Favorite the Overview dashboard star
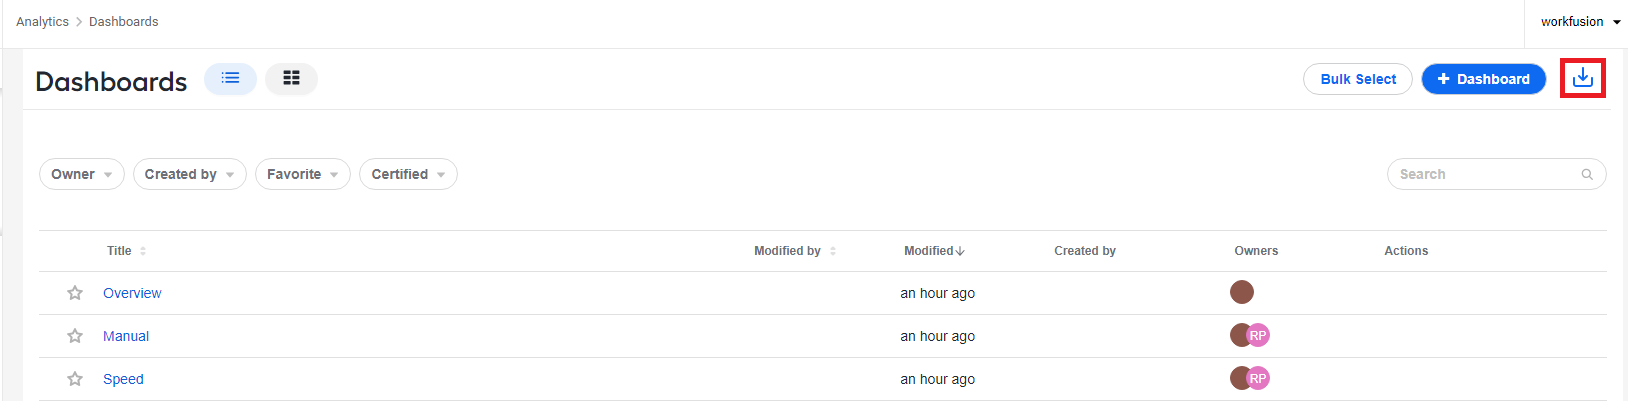The height and width of the screenshot is (401, 1628). coord(75,293)
